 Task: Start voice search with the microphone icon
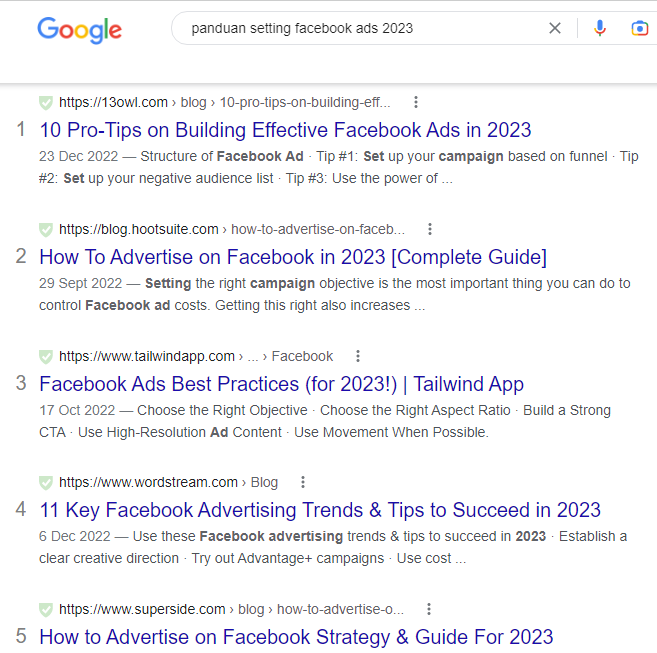click(600, 29)
